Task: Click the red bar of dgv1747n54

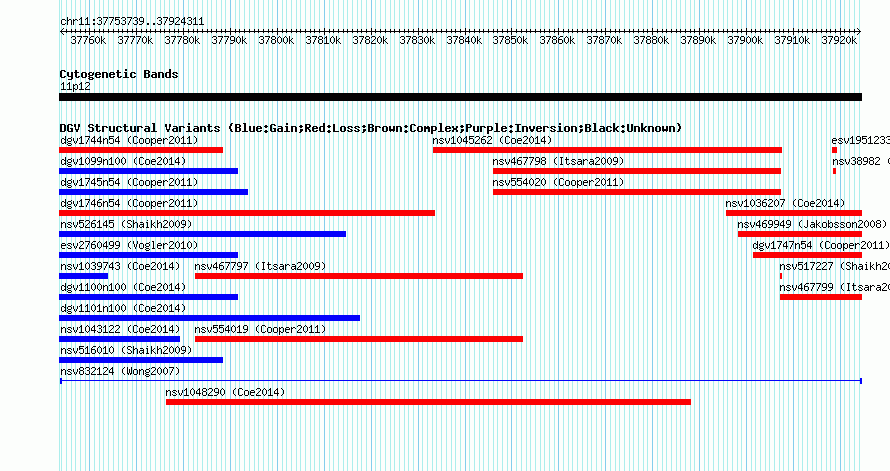Action: pos(808,255)
